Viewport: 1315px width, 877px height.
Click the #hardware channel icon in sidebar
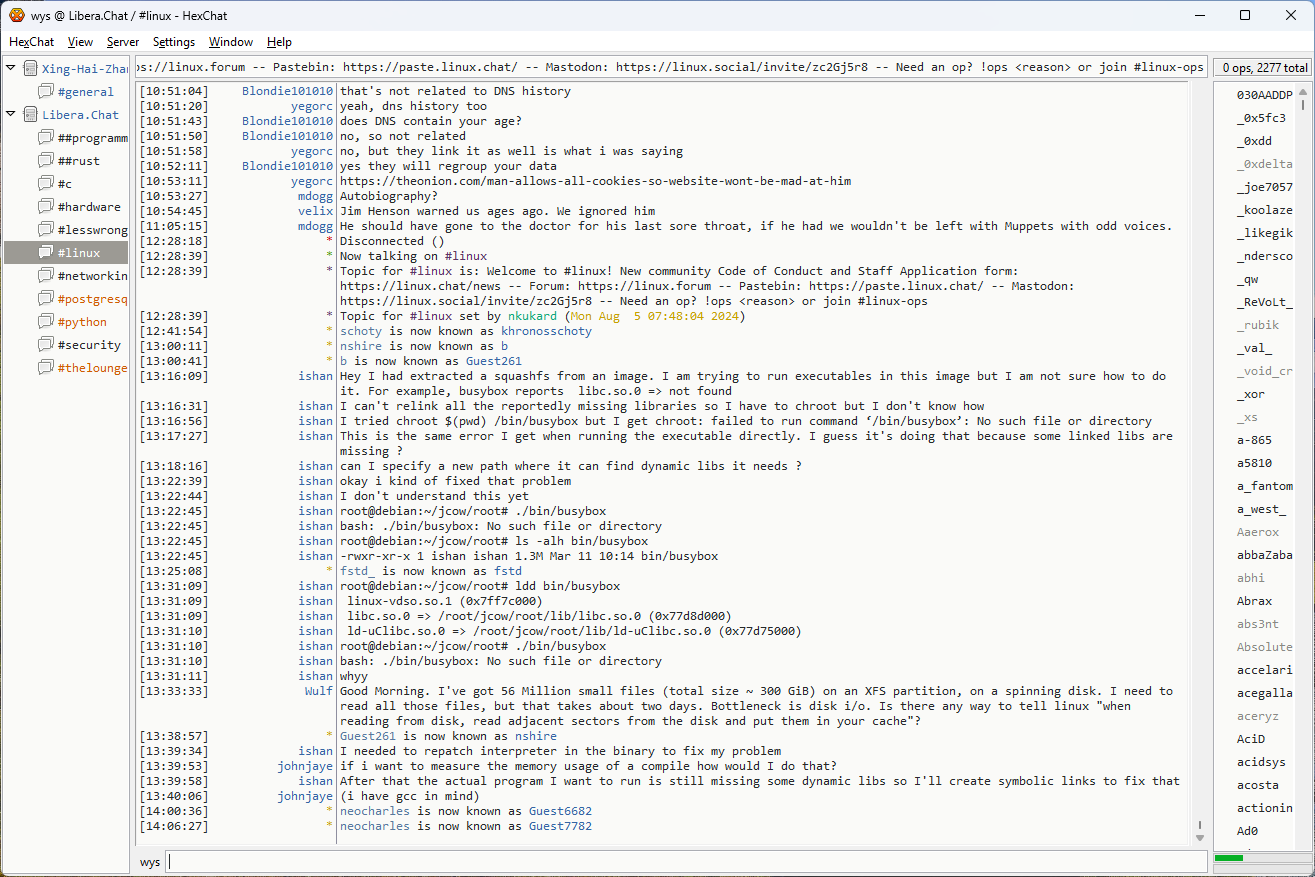pos(46,207)
